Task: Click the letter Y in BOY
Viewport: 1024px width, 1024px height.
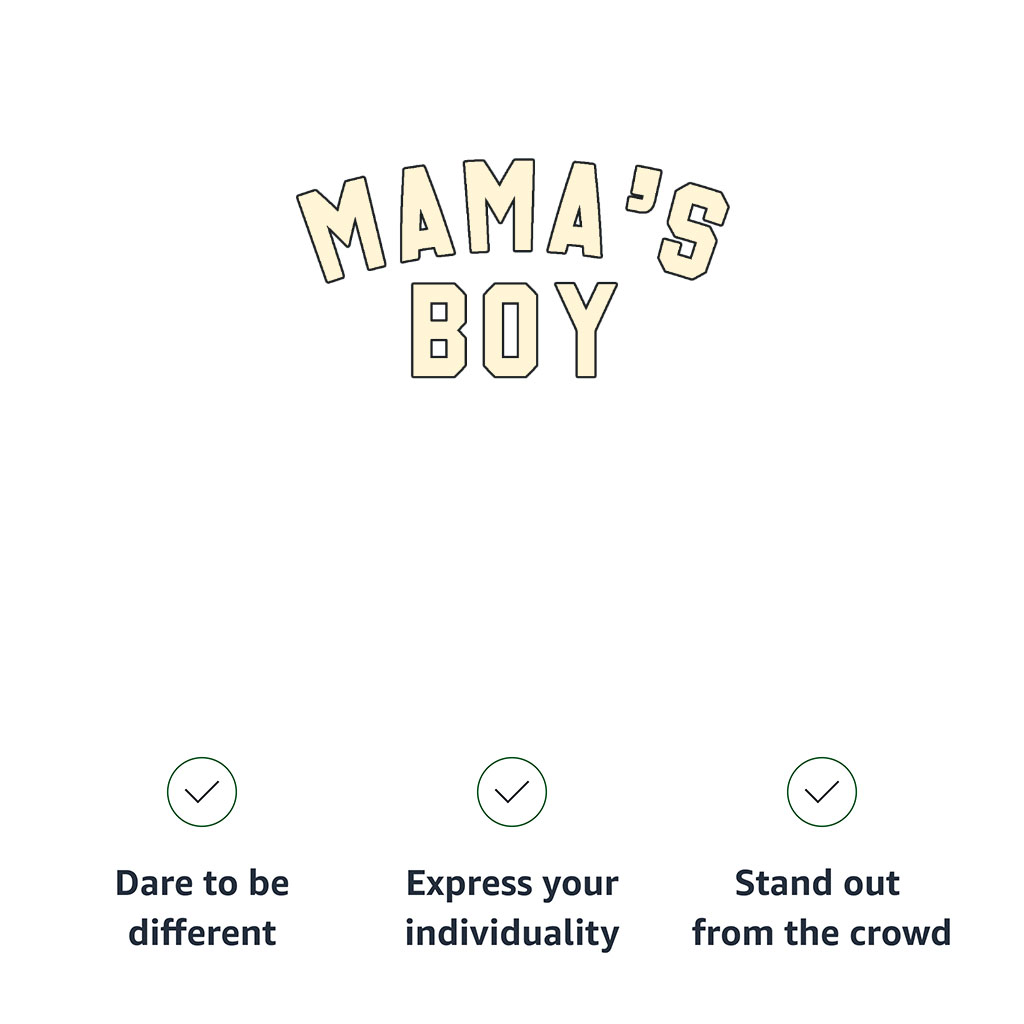Action: point(586,328)
